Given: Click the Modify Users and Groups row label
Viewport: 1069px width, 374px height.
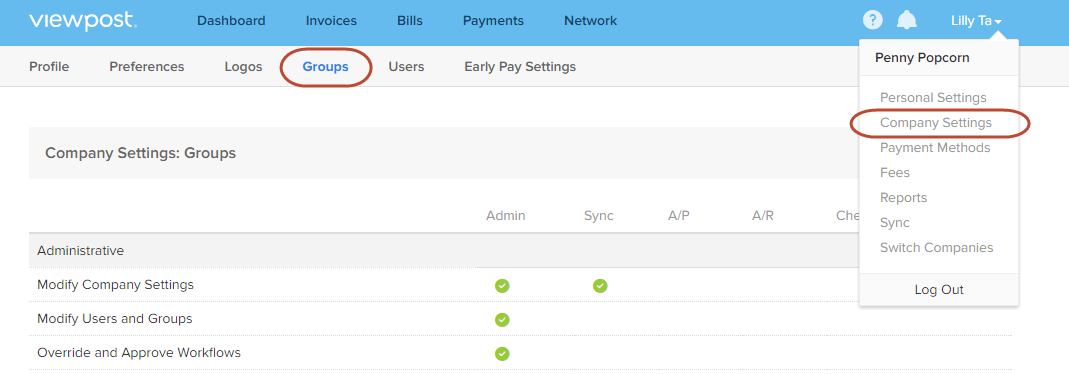Looking at the screenshot, I should [x=115, y=319].
